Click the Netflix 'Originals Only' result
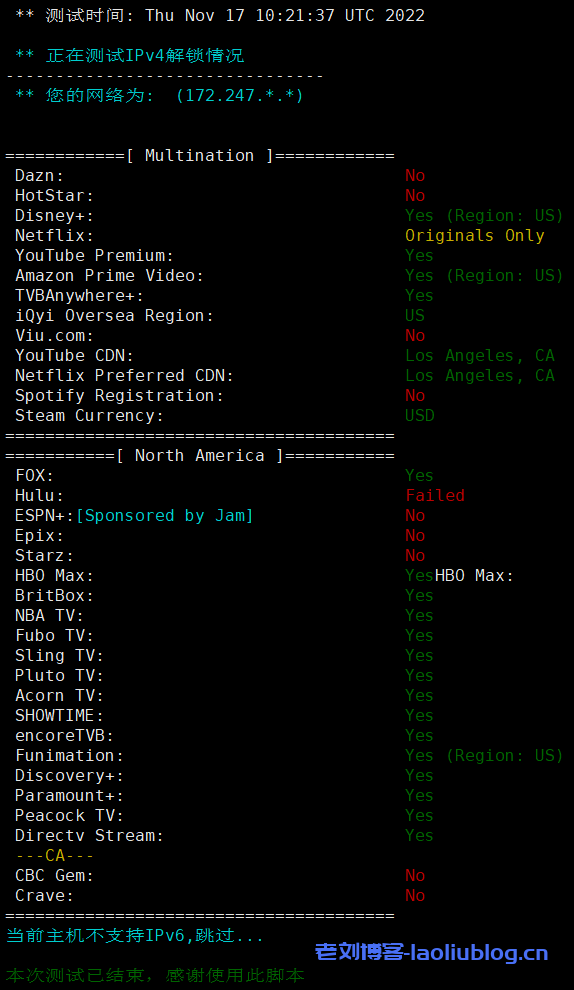 [475, 236]
